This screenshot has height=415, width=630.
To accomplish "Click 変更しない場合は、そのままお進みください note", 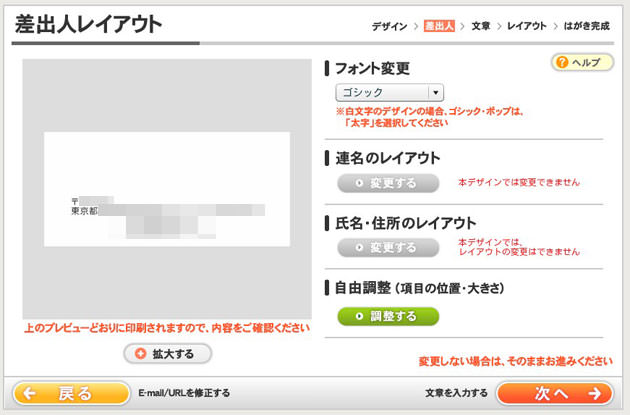I will tap(516, 361).
